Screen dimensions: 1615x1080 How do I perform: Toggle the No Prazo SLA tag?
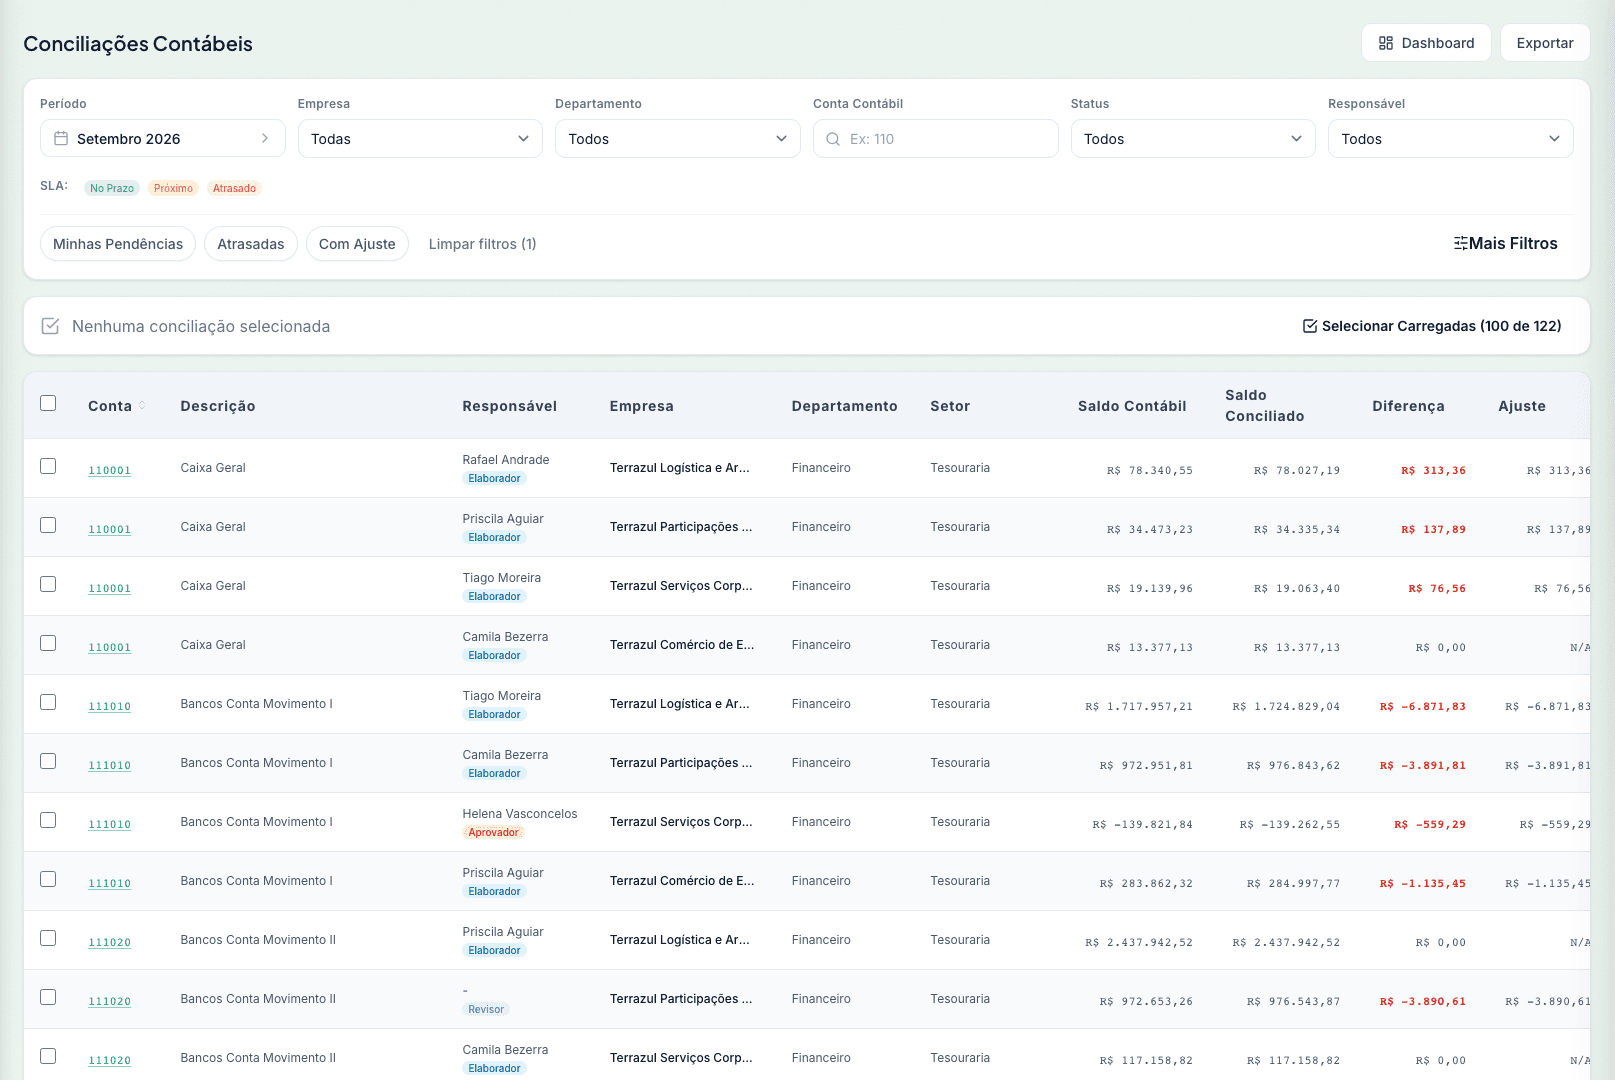pos(112,188)
